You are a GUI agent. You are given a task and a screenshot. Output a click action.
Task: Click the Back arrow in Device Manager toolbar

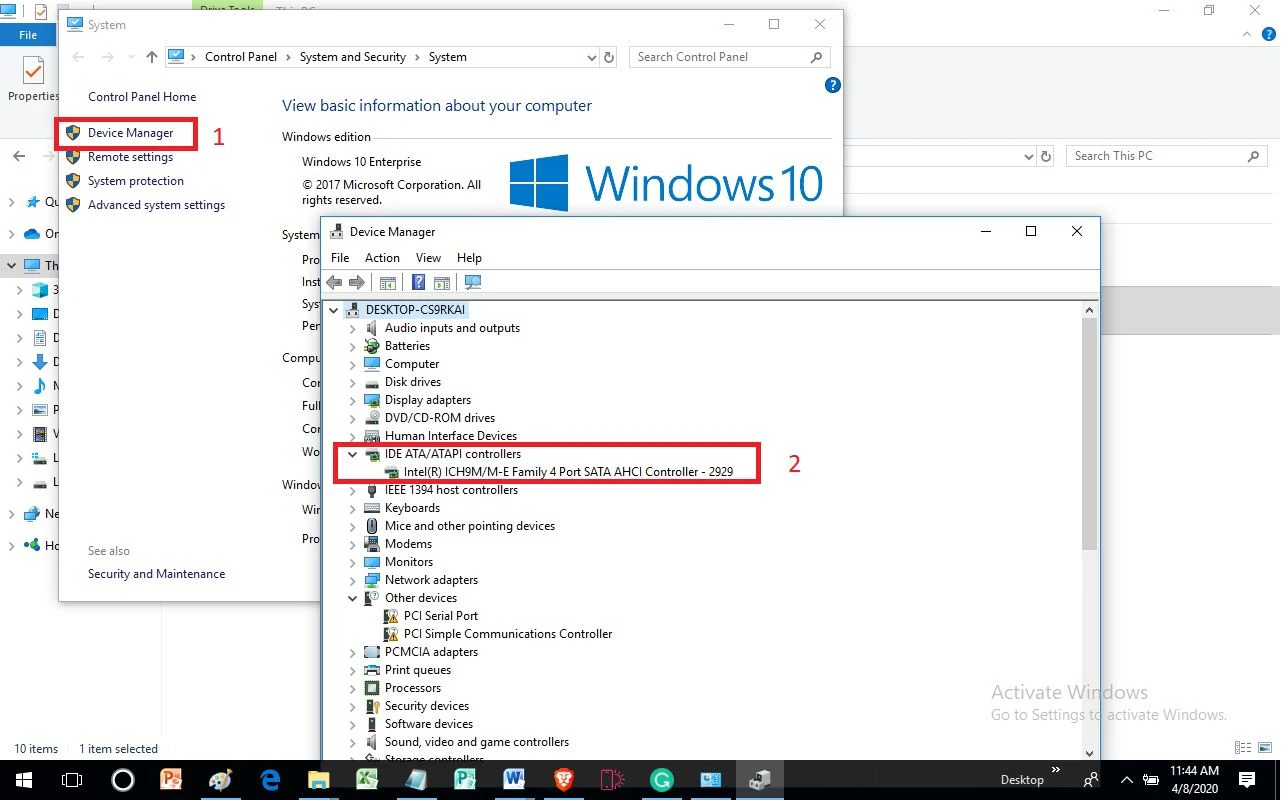click(x=335, y=283)
